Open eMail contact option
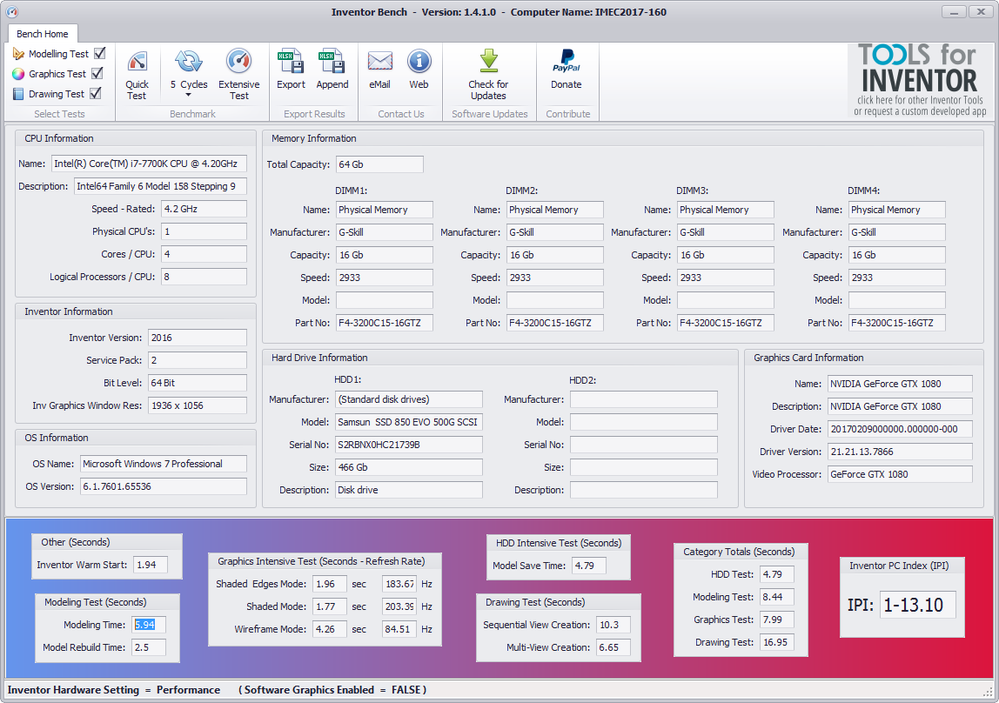The height and width of the screenshot is (703, 999). pos(380,70)
